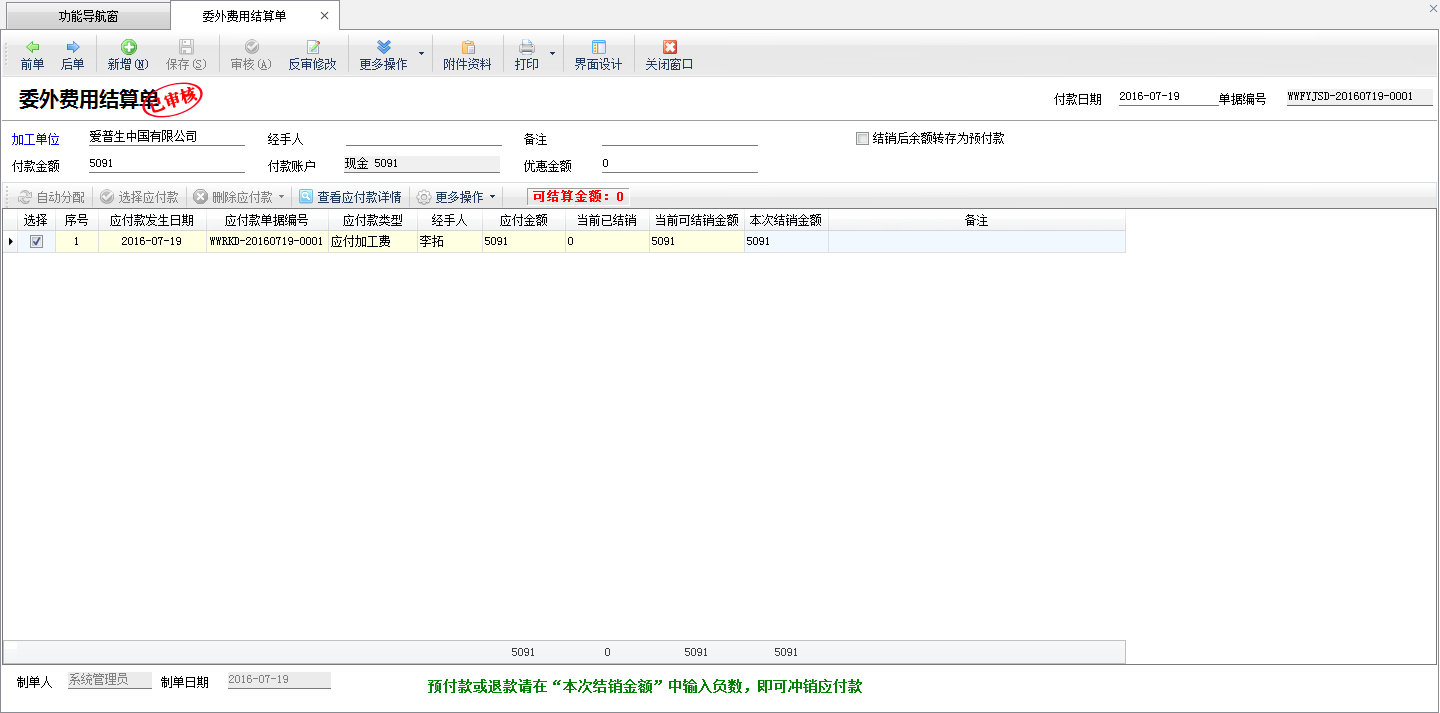
Task: Expand the top toolbar 更多操作 dropdown
Action: point(421,54)
